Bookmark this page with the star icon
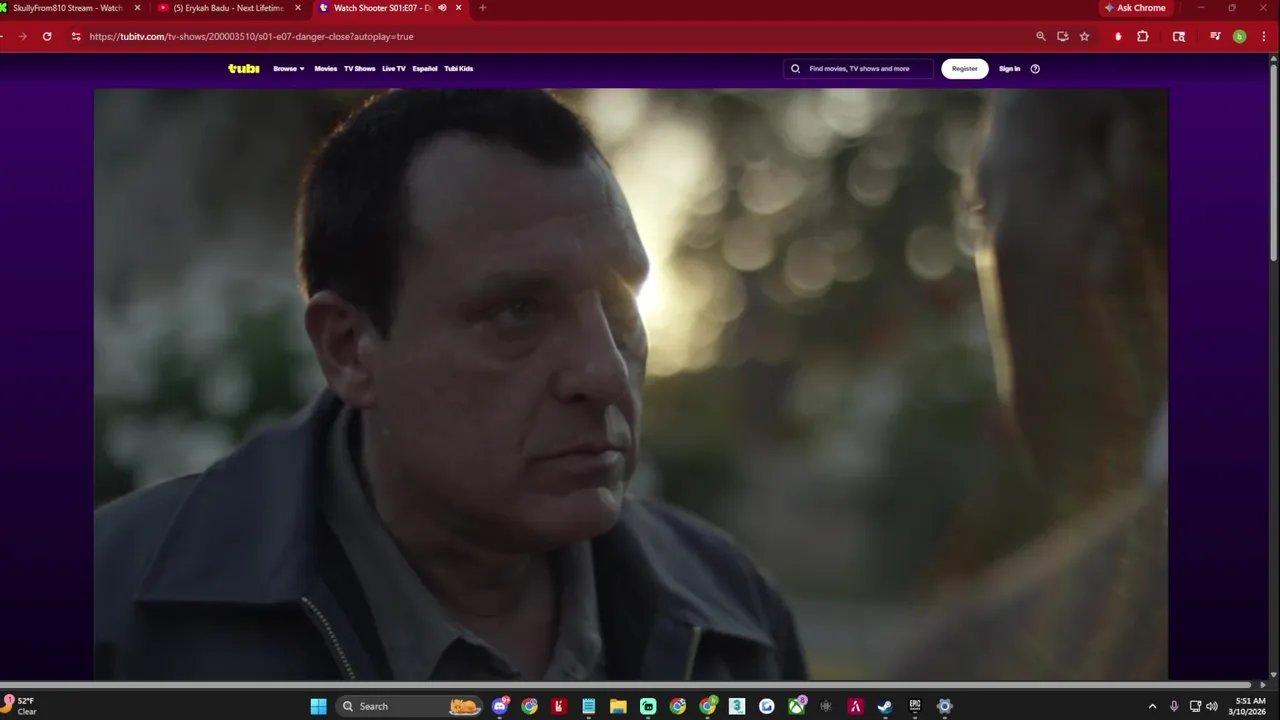 1085,36
